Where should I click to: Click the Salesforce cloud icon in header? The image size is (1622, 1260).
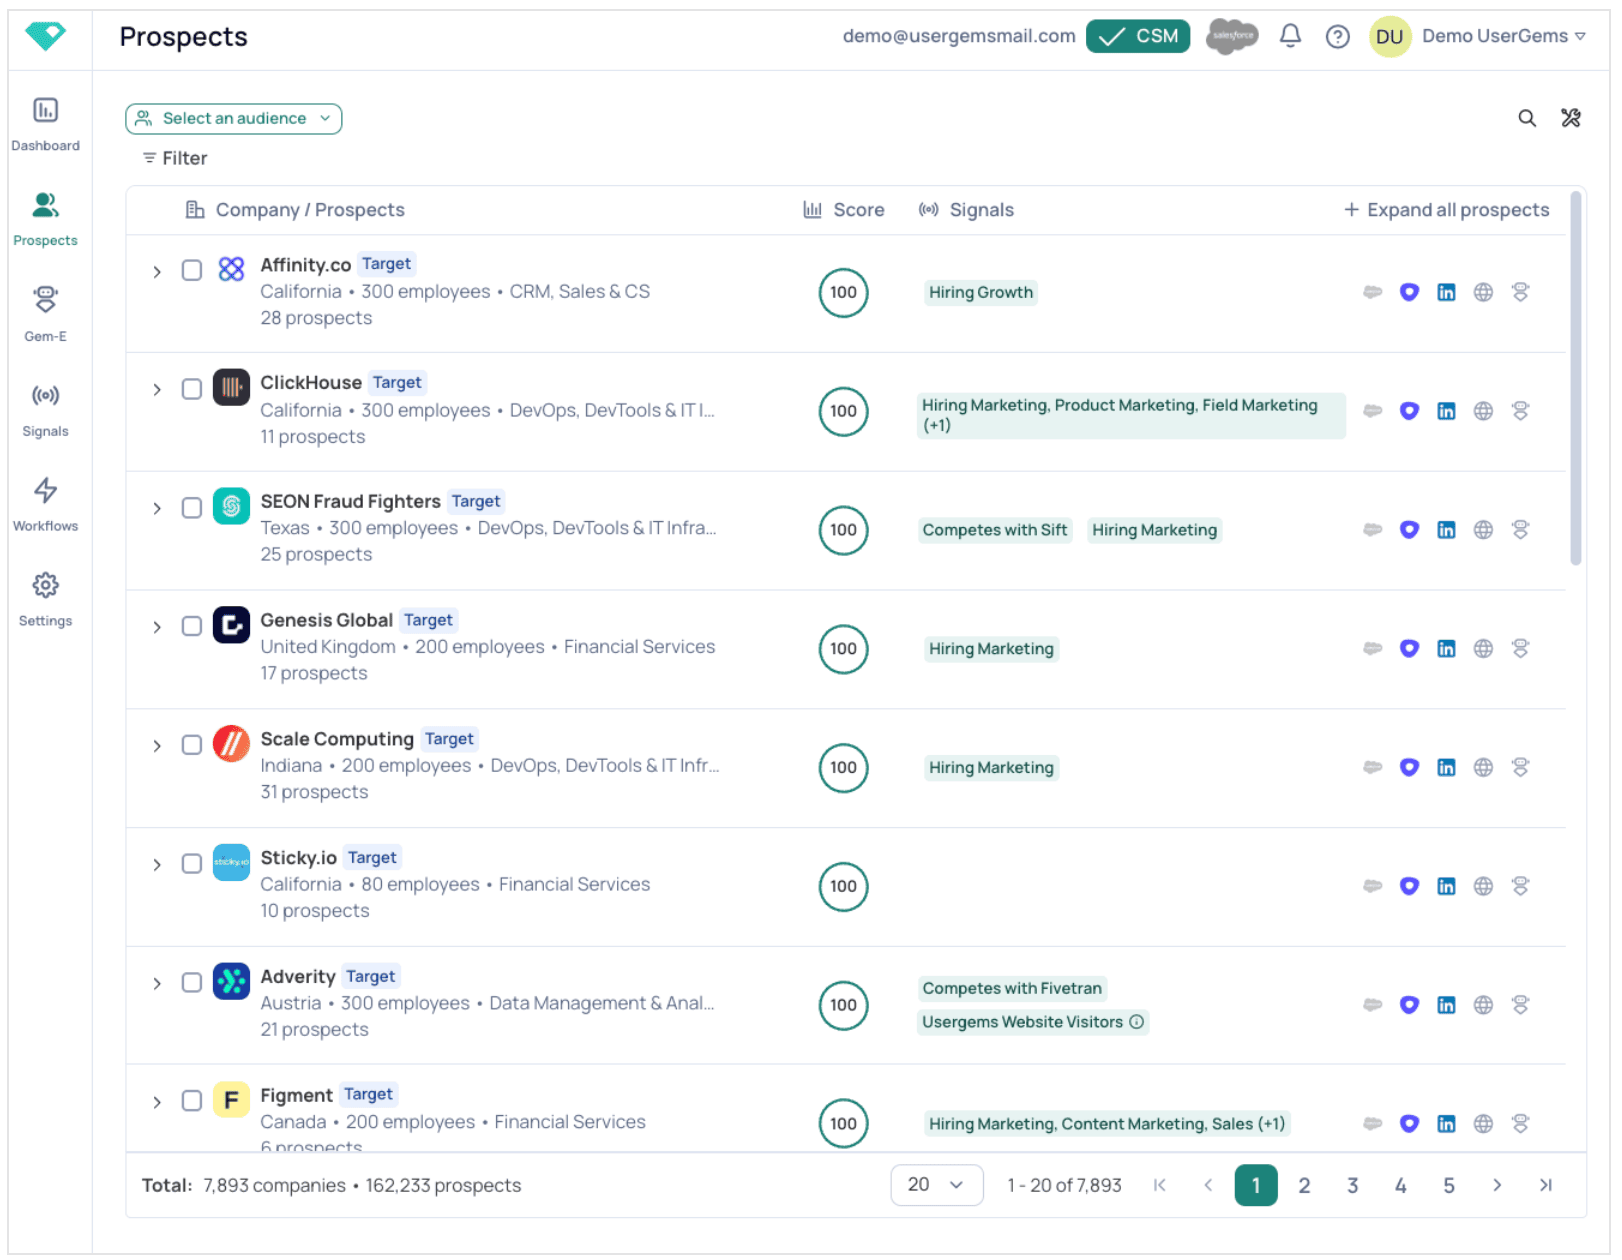(1232, 37)
